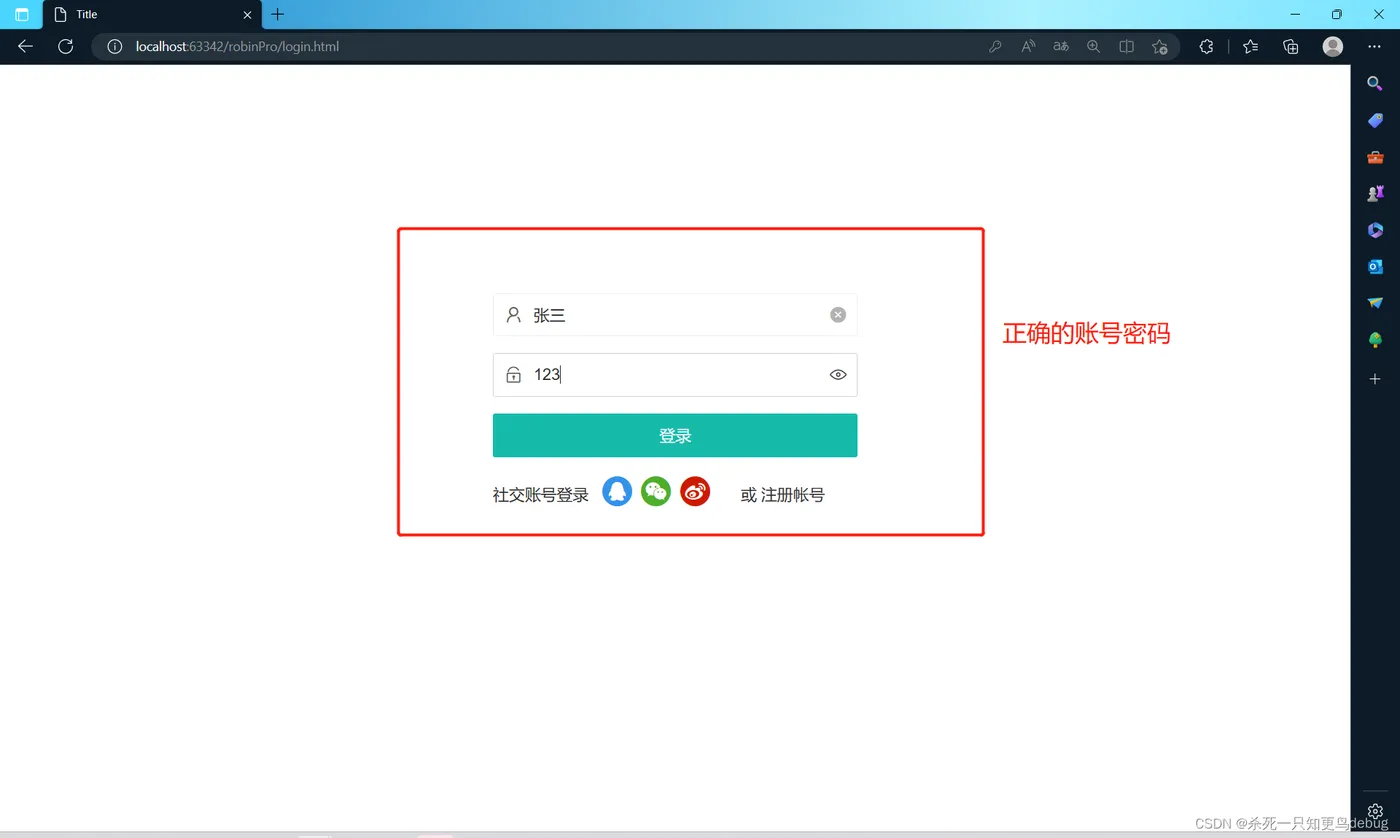Open the Collections icon
Viewport: 1400px width, 838px height.
1291,46
